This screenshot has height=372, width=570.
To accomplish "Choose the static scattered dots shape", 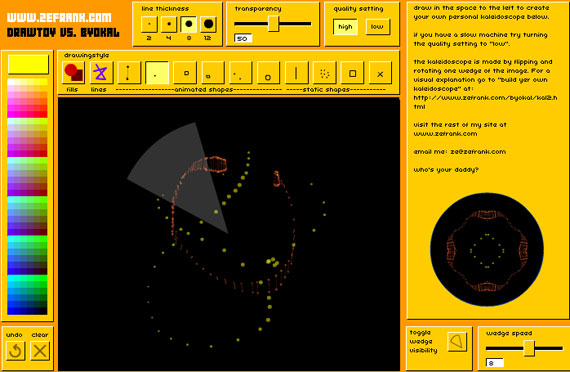I will point(324,73).
